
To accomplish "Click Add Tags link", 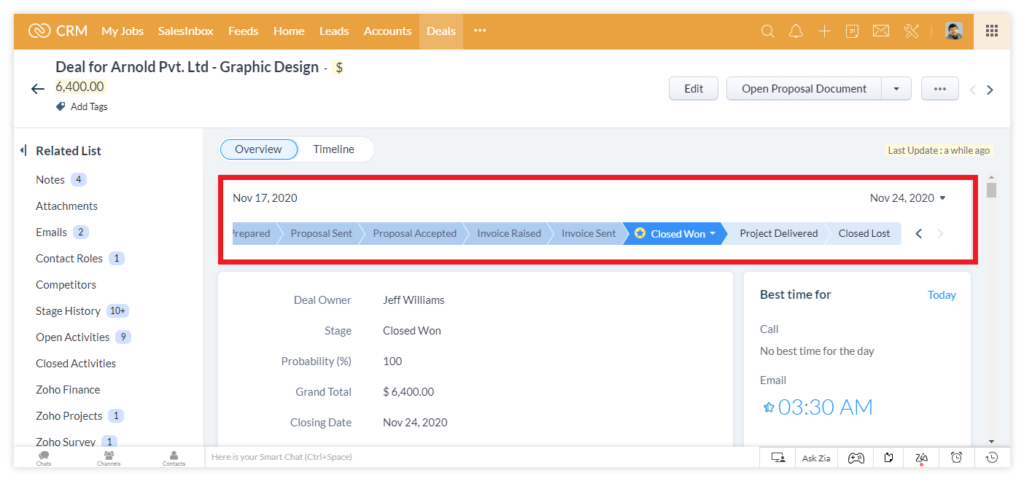I will tap(88, 106).
